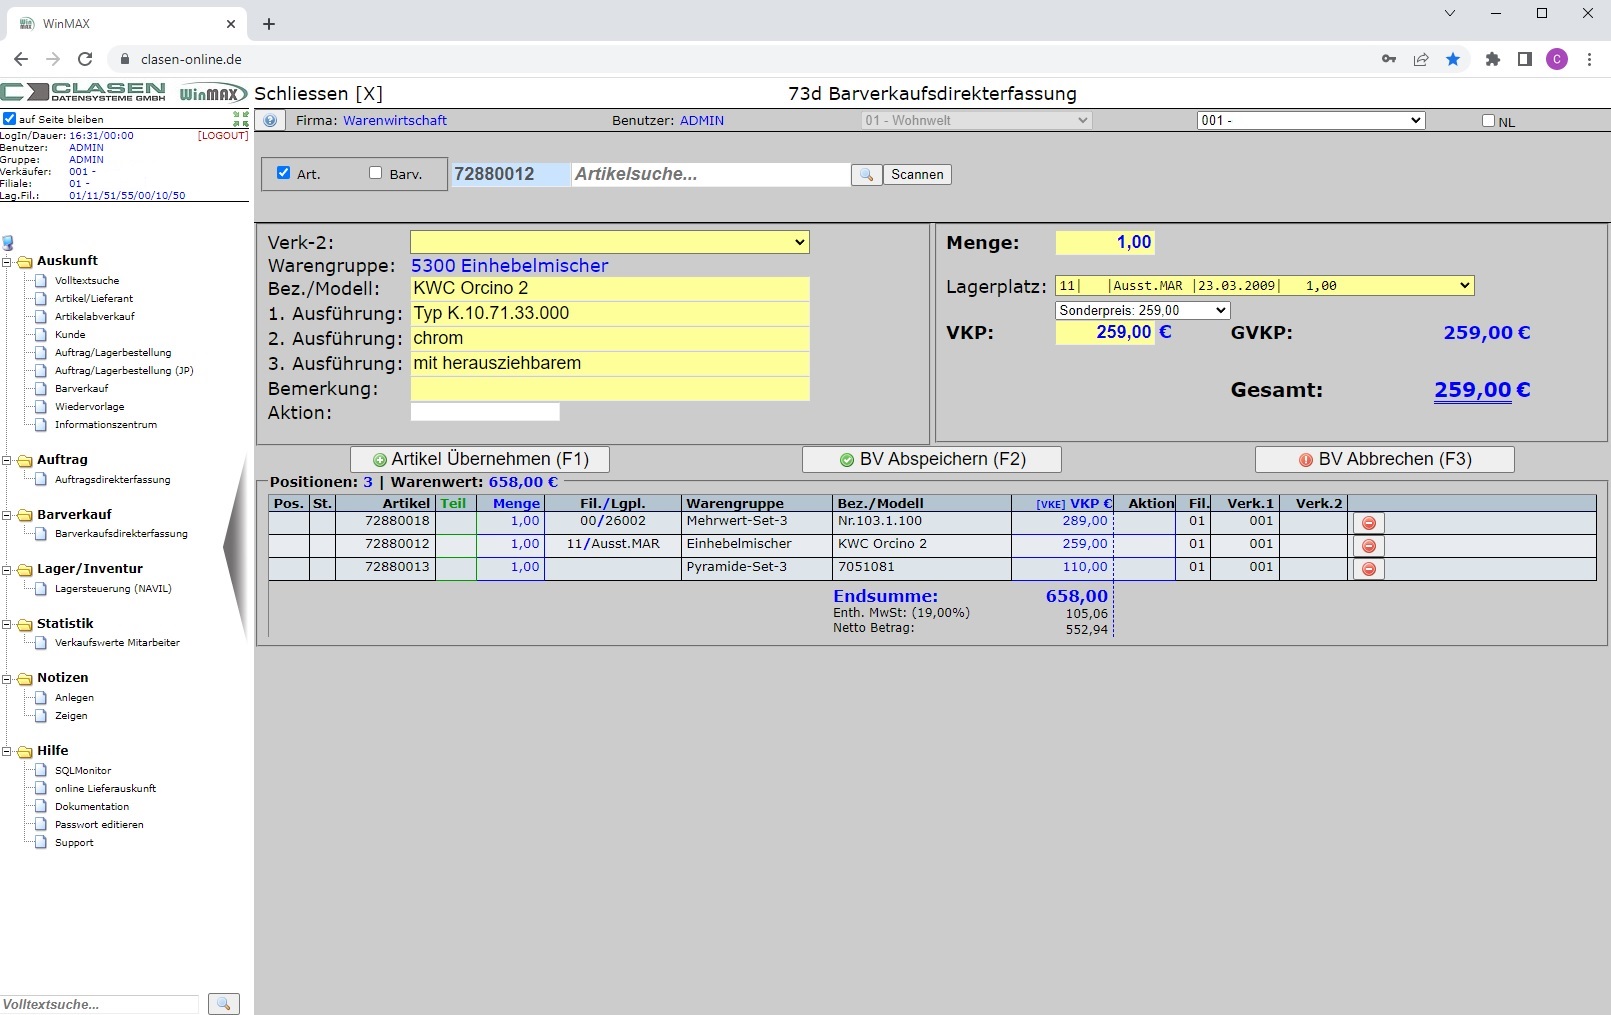Open a new browser tab

pos(269,24)
